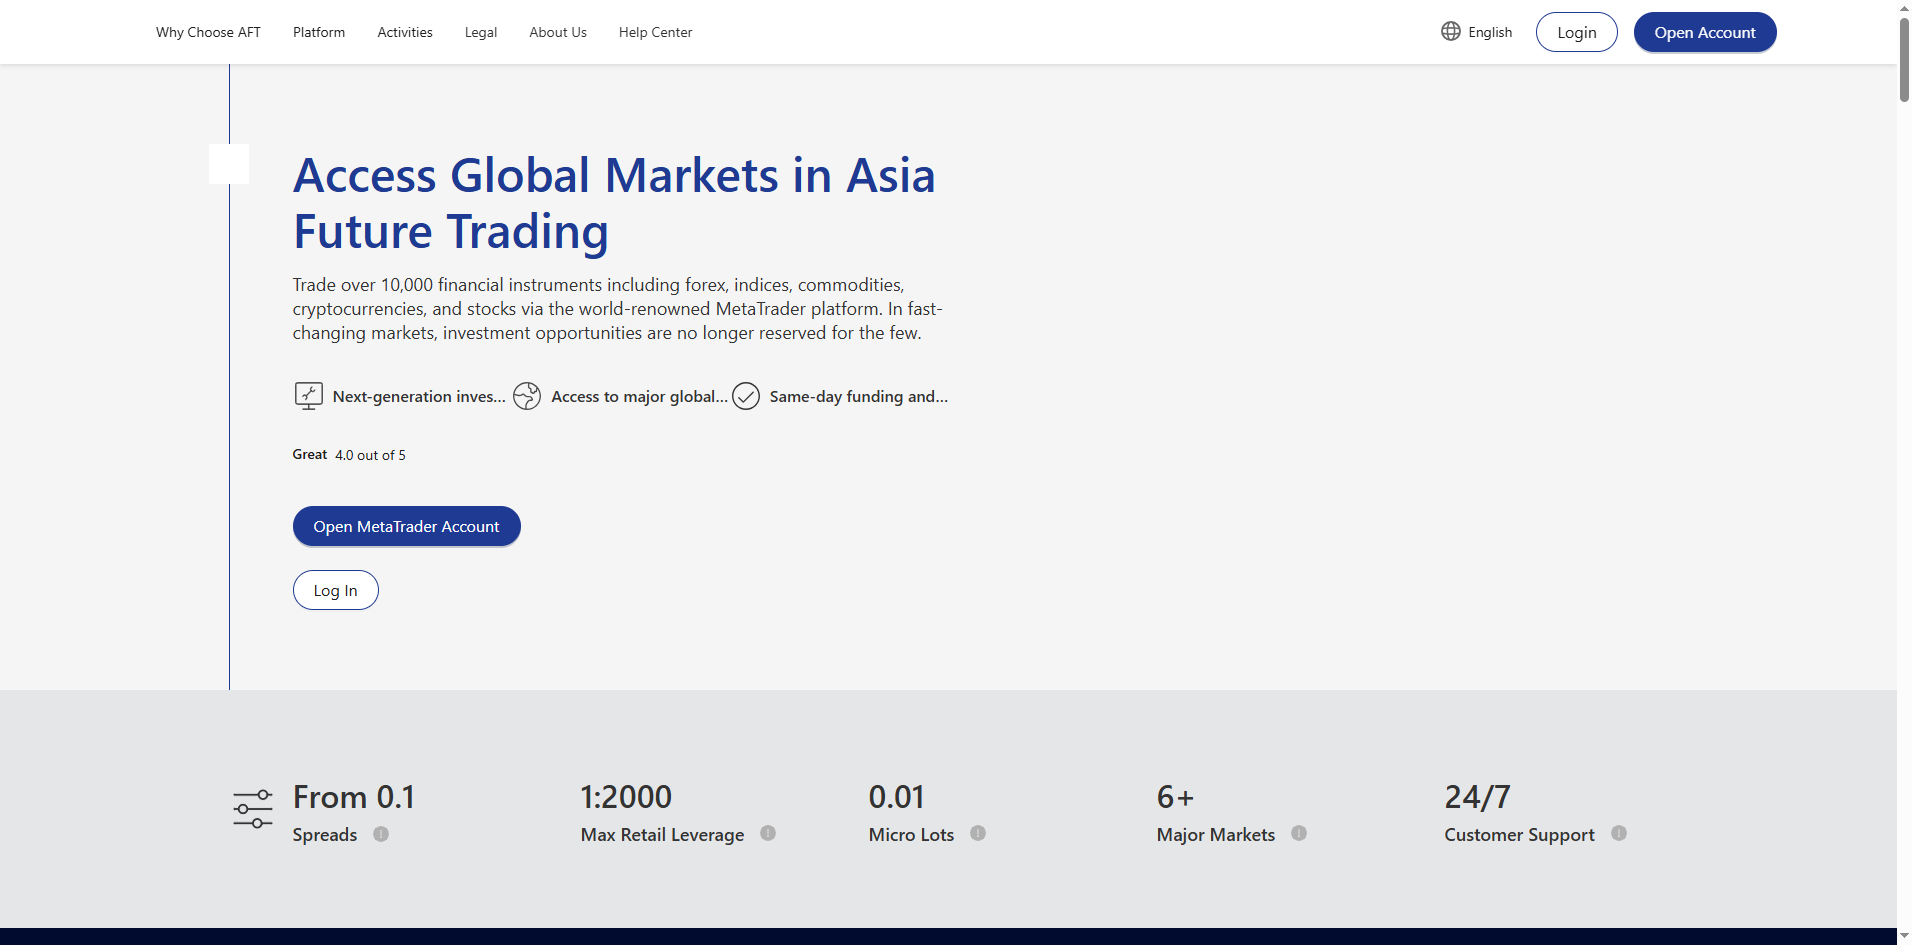Click the Log In button under the hero text
1912x945 pixels.
[335, 590]
